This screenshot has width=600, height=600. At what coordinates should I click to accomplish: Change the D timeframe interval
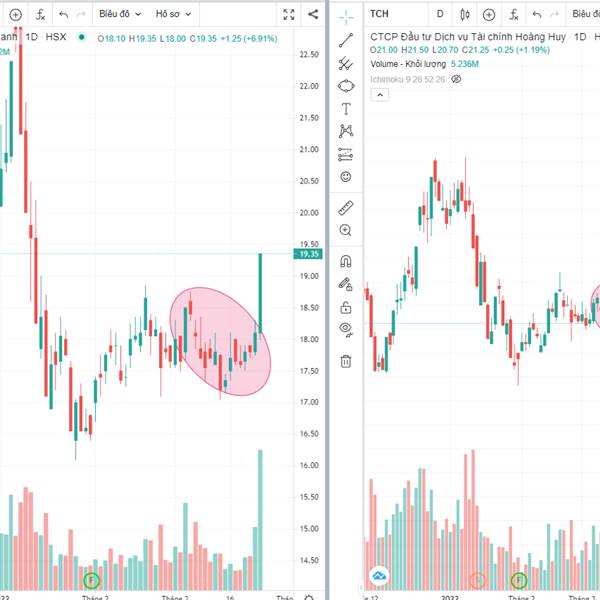point(440,14)
